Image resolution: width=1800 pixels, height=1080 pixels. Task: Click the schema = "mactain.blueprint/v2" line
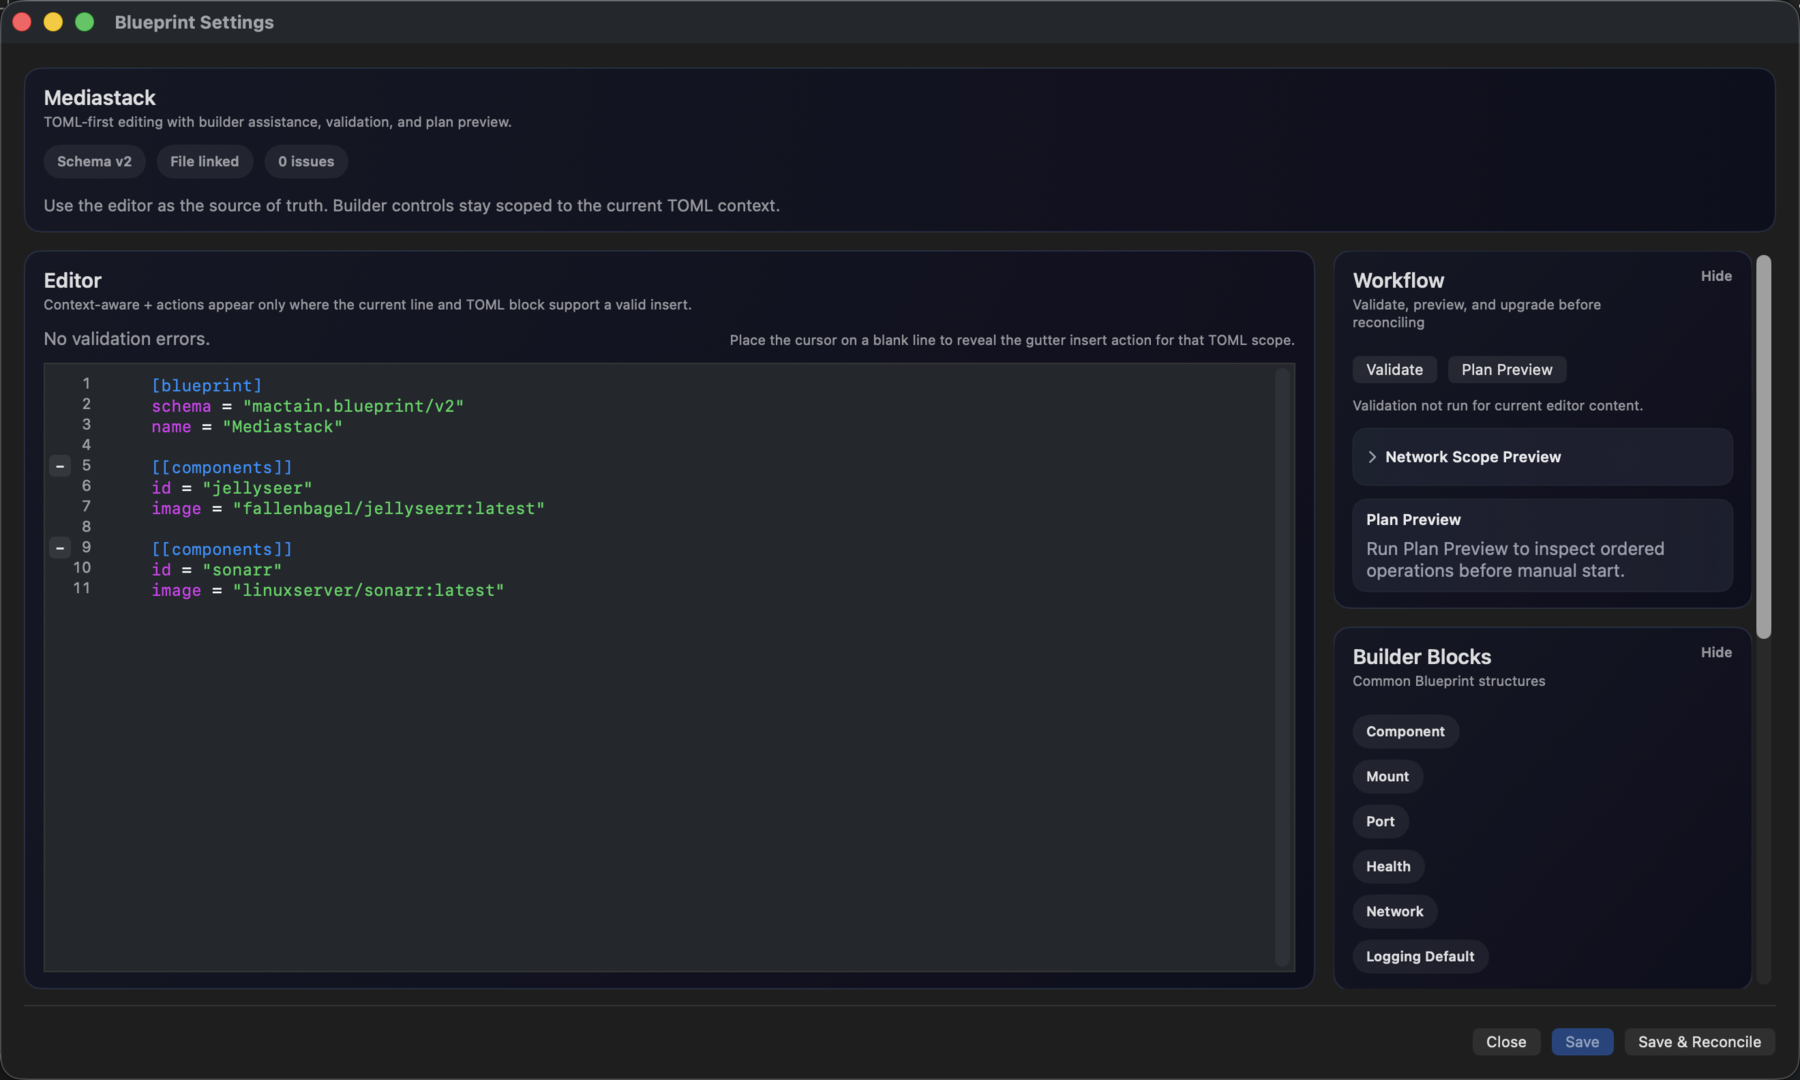[x=307, y=406]
